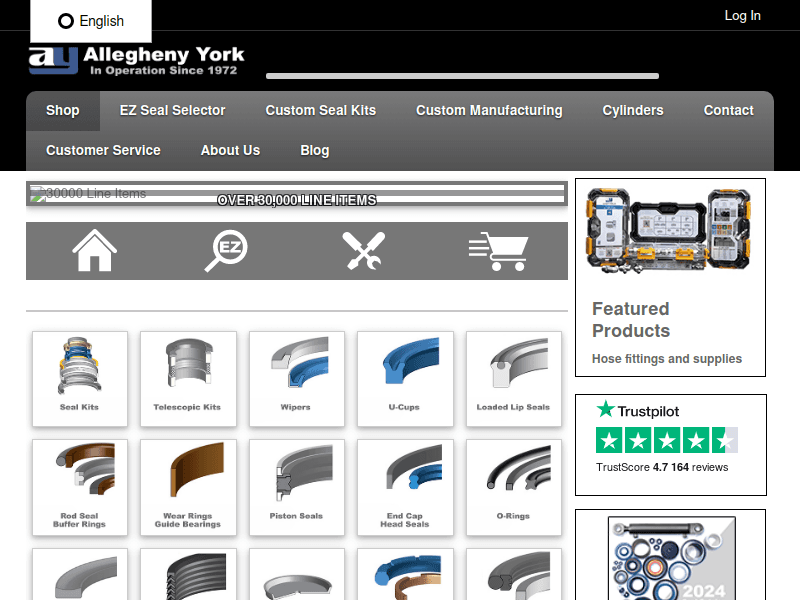
Task: Select the Seal Kits category tile
Action: click(80, 378)
